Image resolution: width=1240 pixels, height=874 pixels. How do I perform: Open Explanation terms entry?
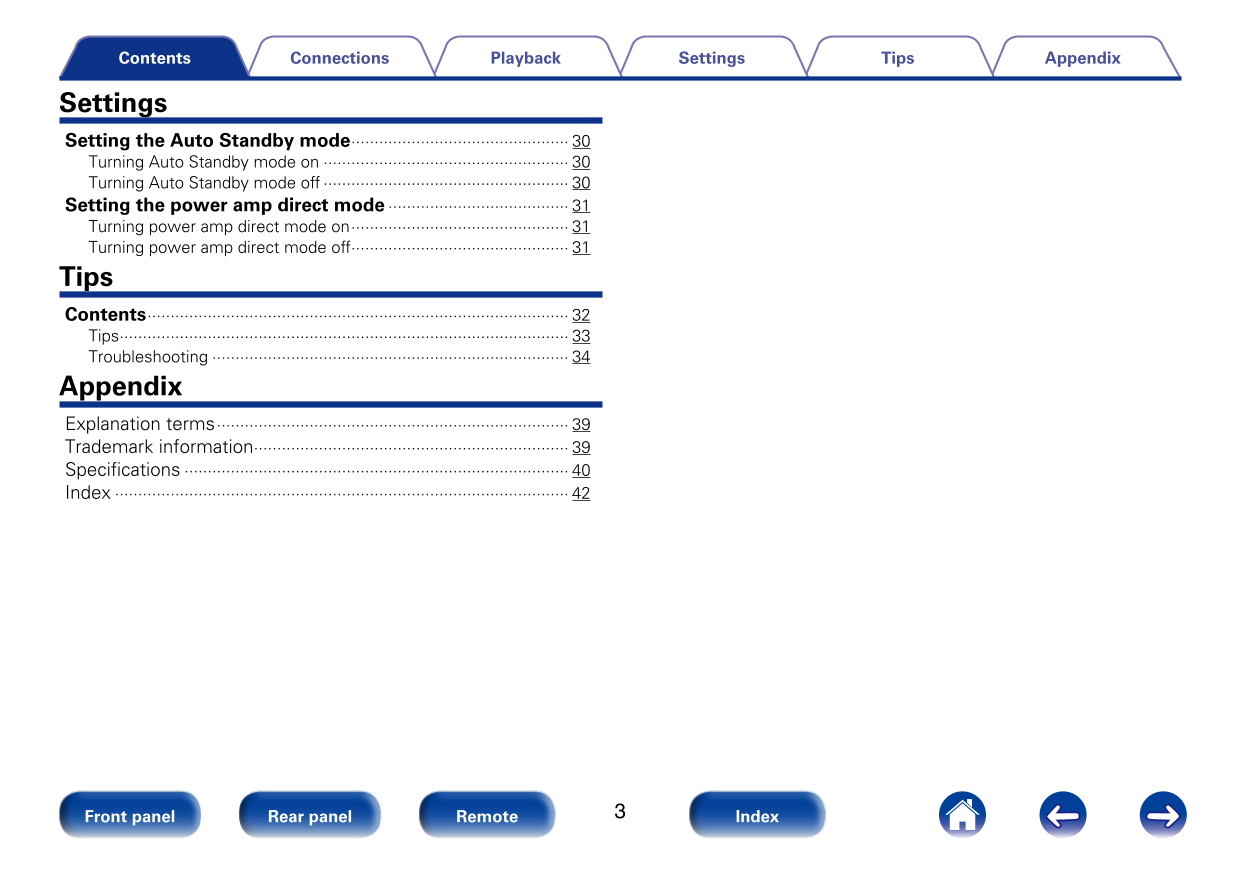coord(140,424)
